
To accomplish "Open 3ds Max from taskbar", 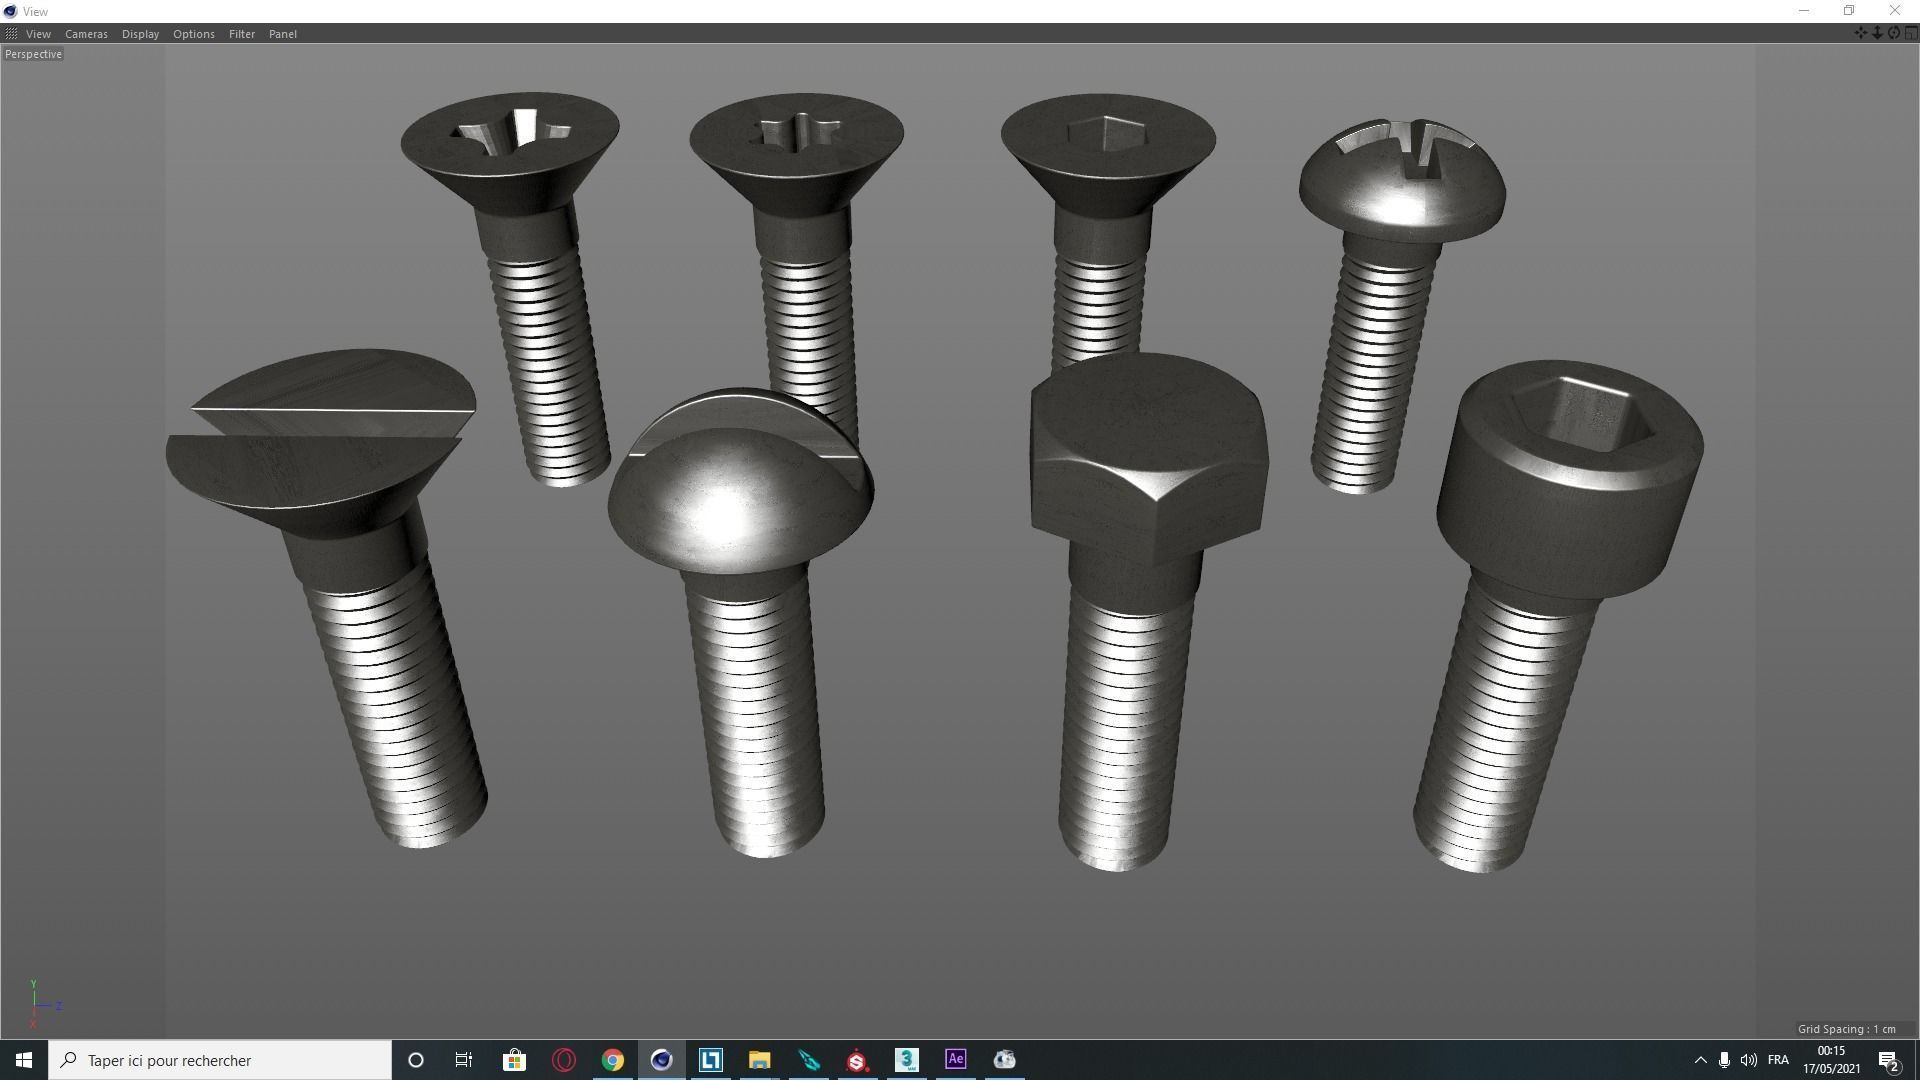I will pyautogui.click(x=906, y=1060).
